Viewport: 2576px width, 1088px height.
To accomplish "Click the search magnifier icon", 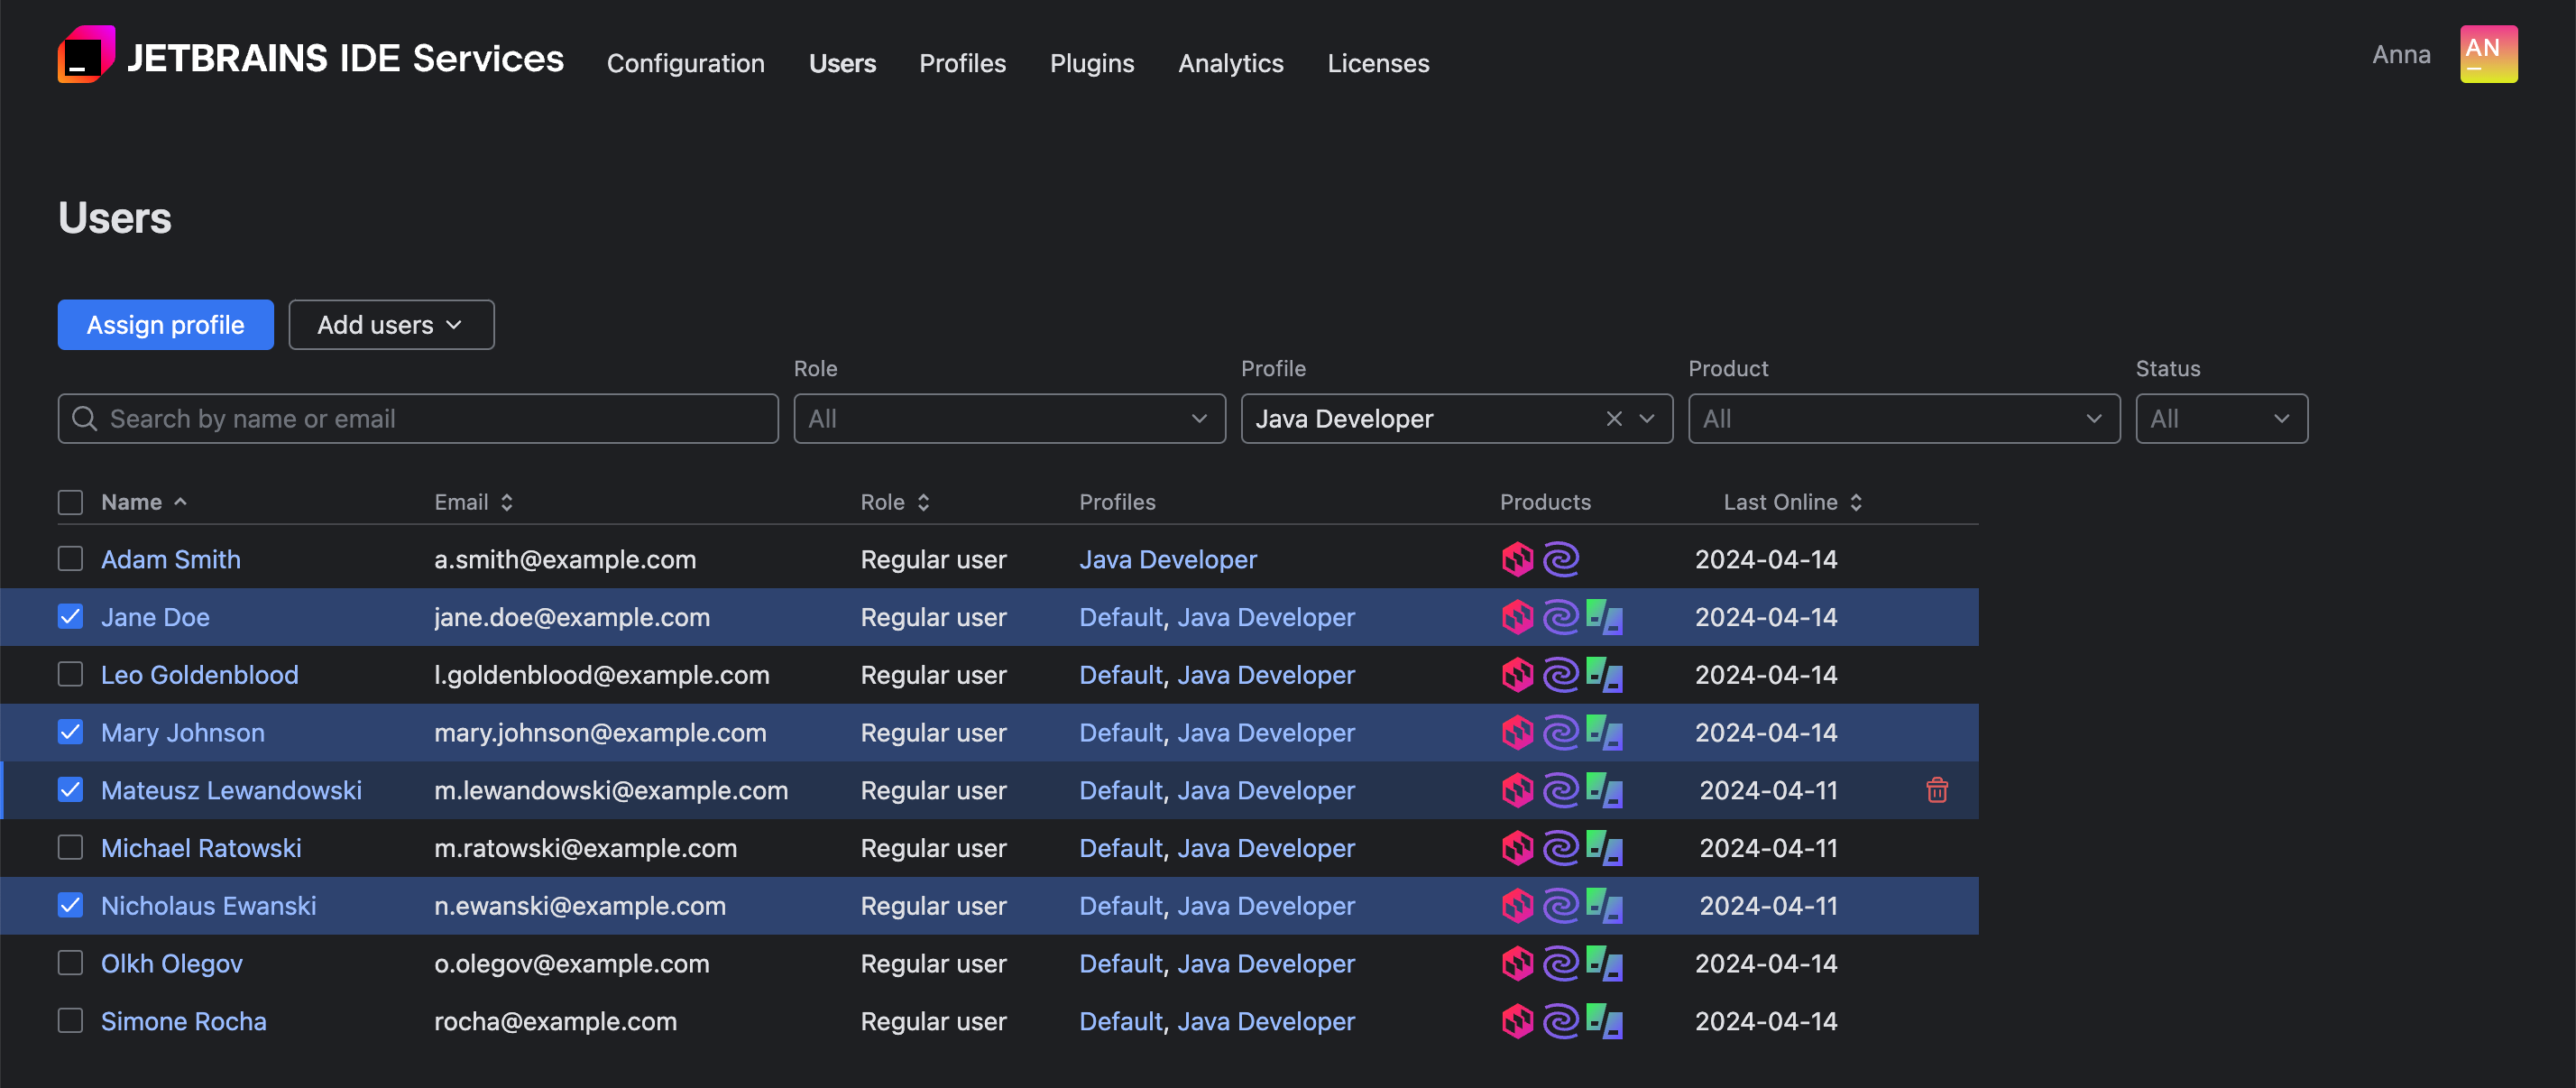I will coord(85,418).
